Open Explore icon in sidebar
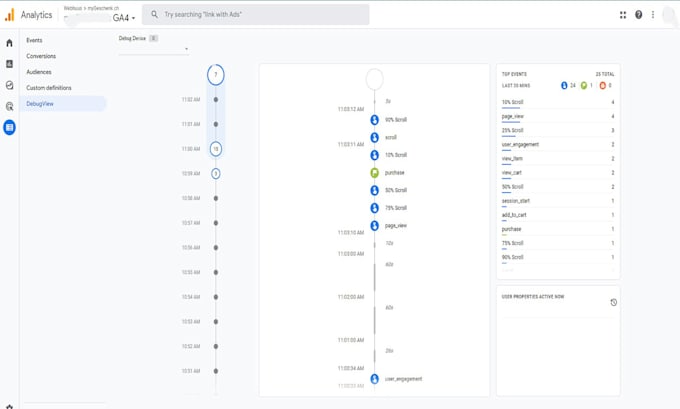The image size is (680, 409). coord(9,85)
